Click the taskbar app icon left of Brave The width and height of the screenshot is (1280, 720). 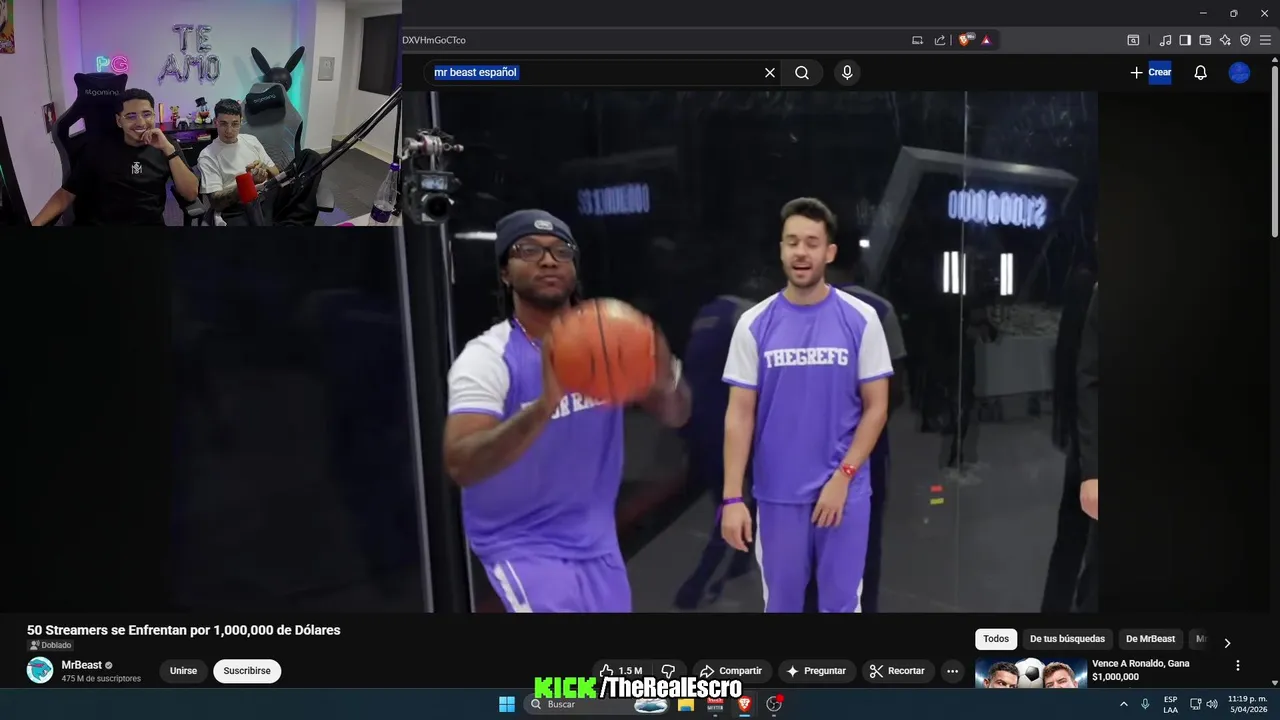click(715, 704)
